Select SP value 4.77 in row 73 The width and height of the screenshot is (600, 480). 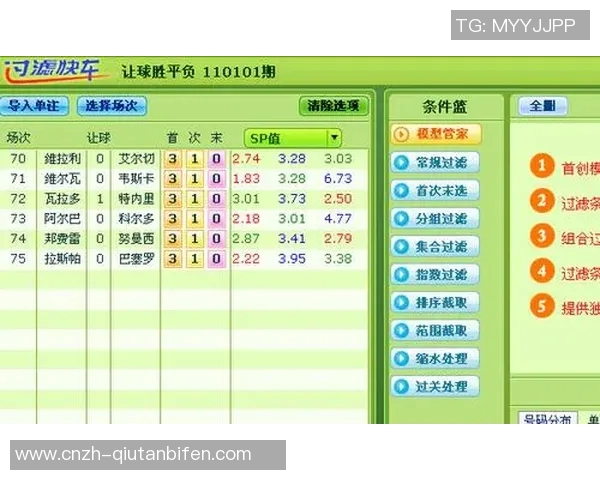click(338, 219)
